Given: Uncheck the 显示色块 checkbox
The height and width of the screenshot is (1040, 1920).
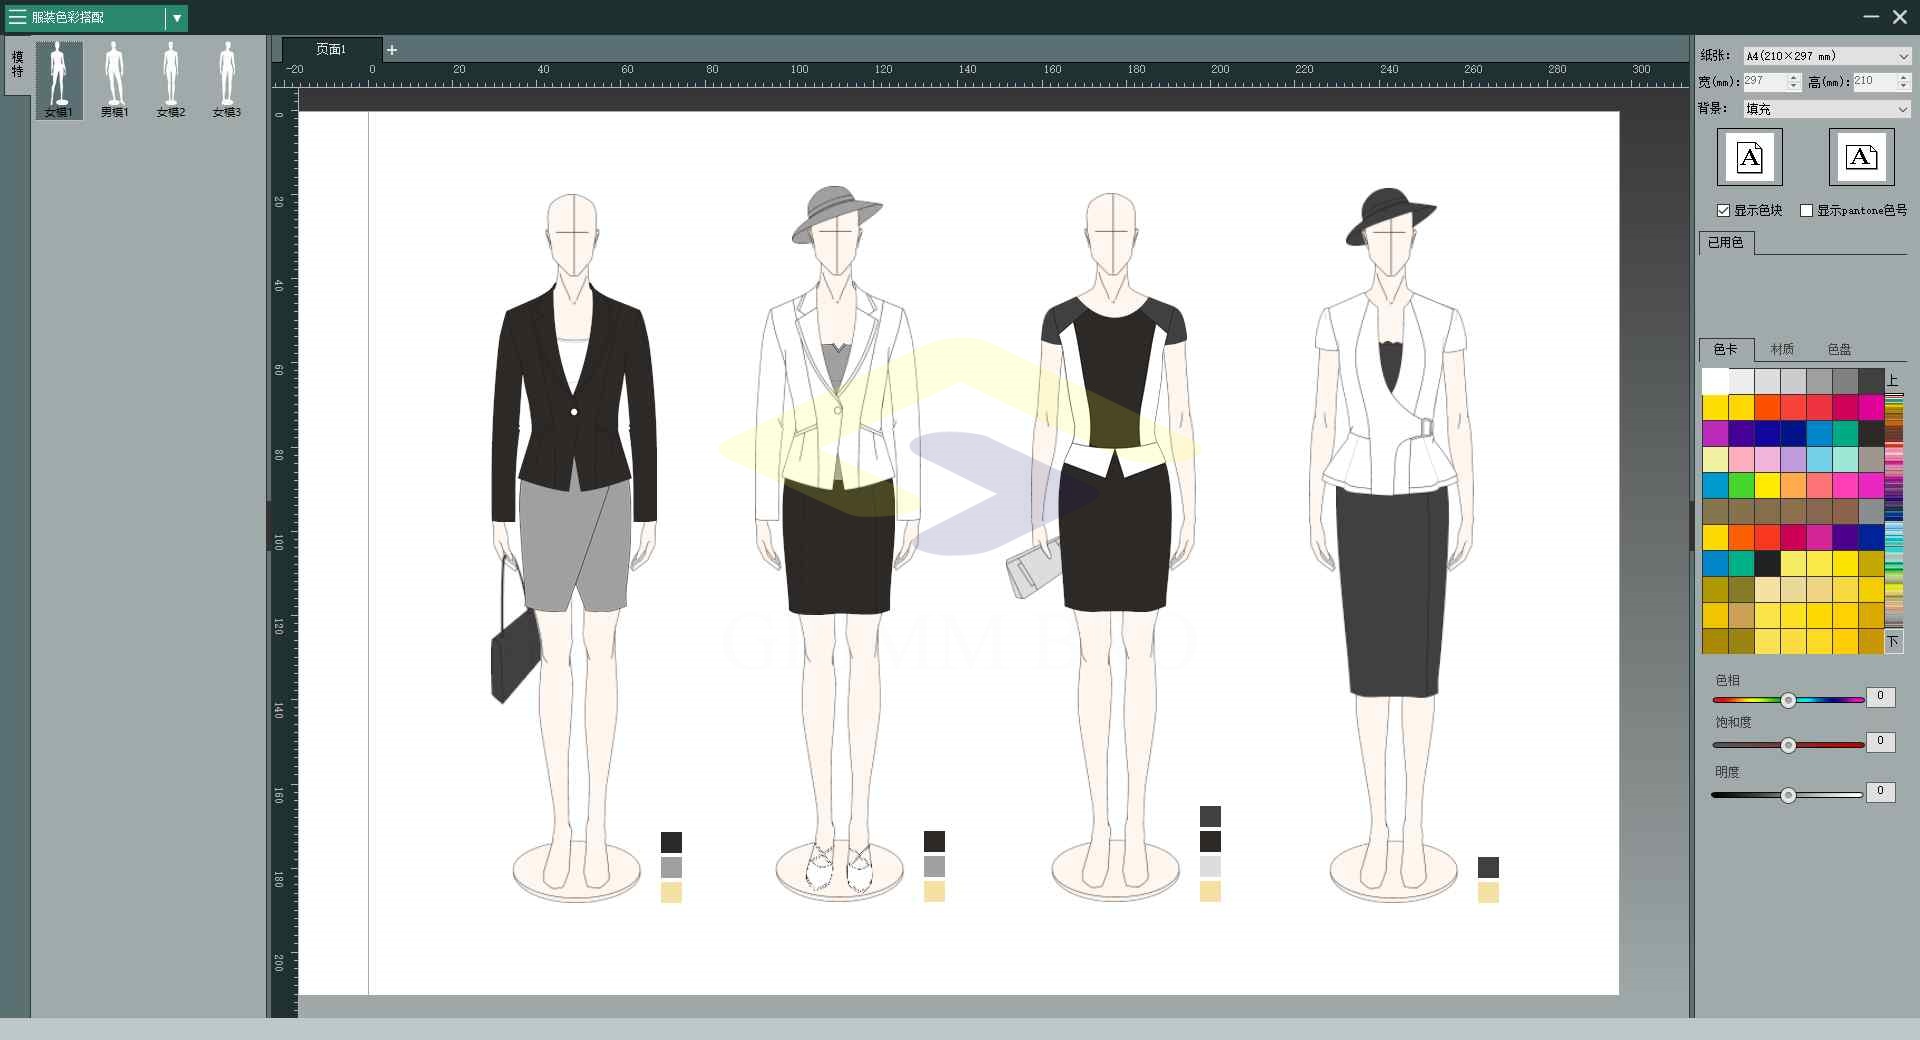Looking at the screenshot, I should (1723, 211).
